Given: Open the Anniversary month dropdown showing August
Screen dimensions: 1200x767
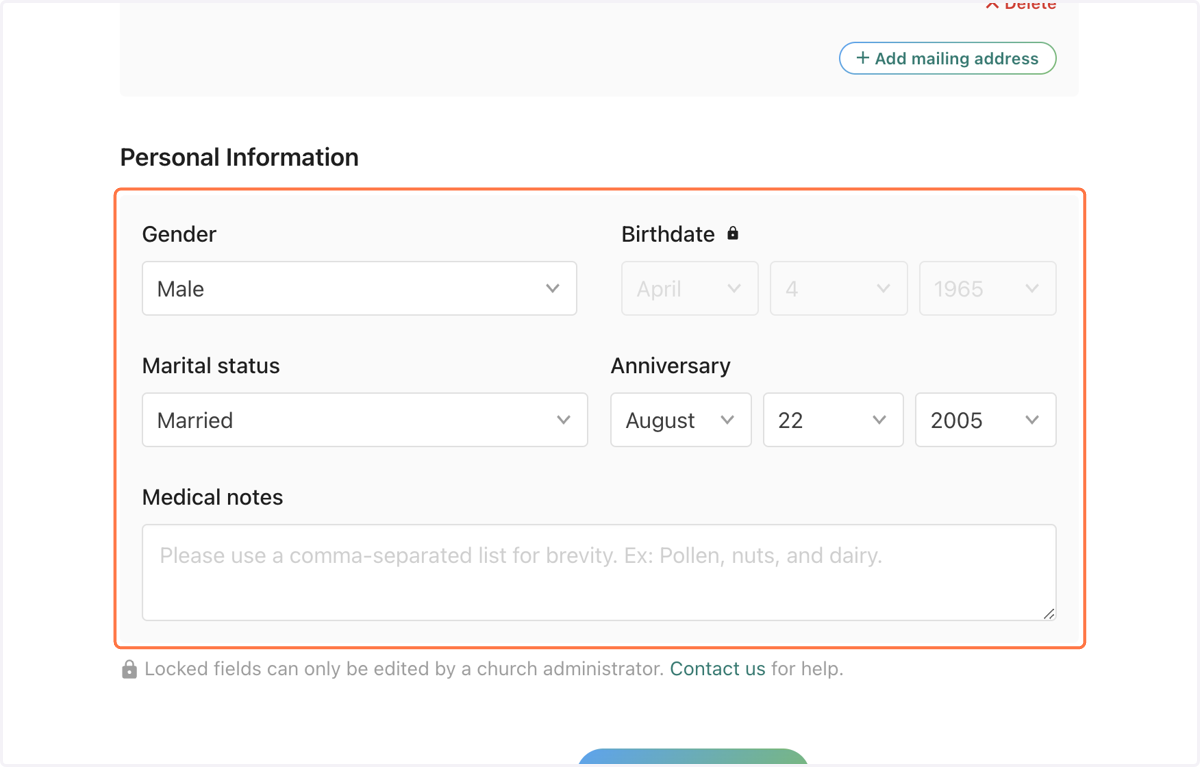Looking at the screenshot, I should pos(681,420).
